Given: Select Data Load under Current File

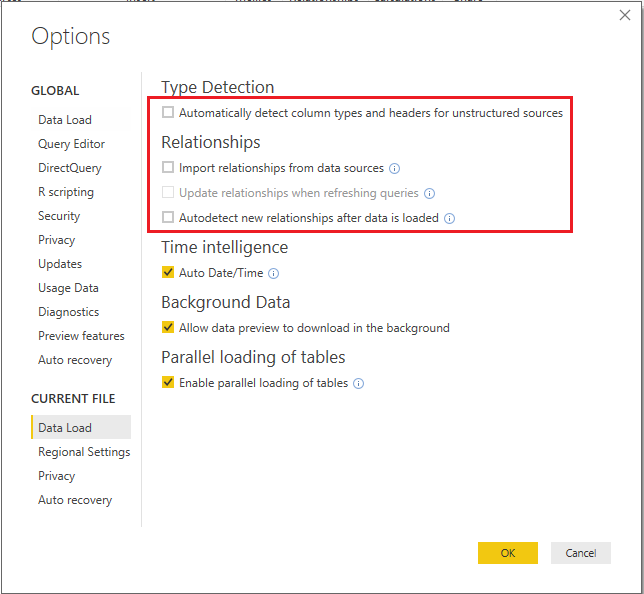Looking at the screenshot, I should point(81,428).
